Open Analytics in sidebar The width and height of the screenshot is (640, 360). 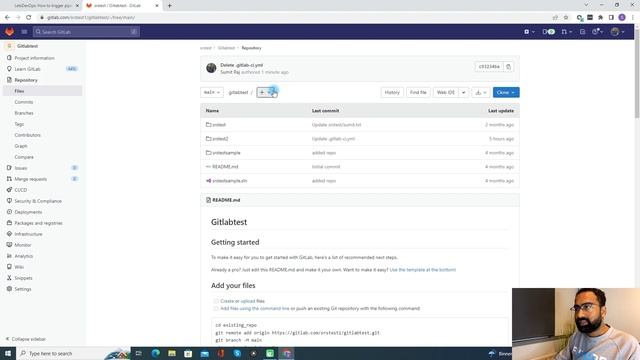coord(24,256)
